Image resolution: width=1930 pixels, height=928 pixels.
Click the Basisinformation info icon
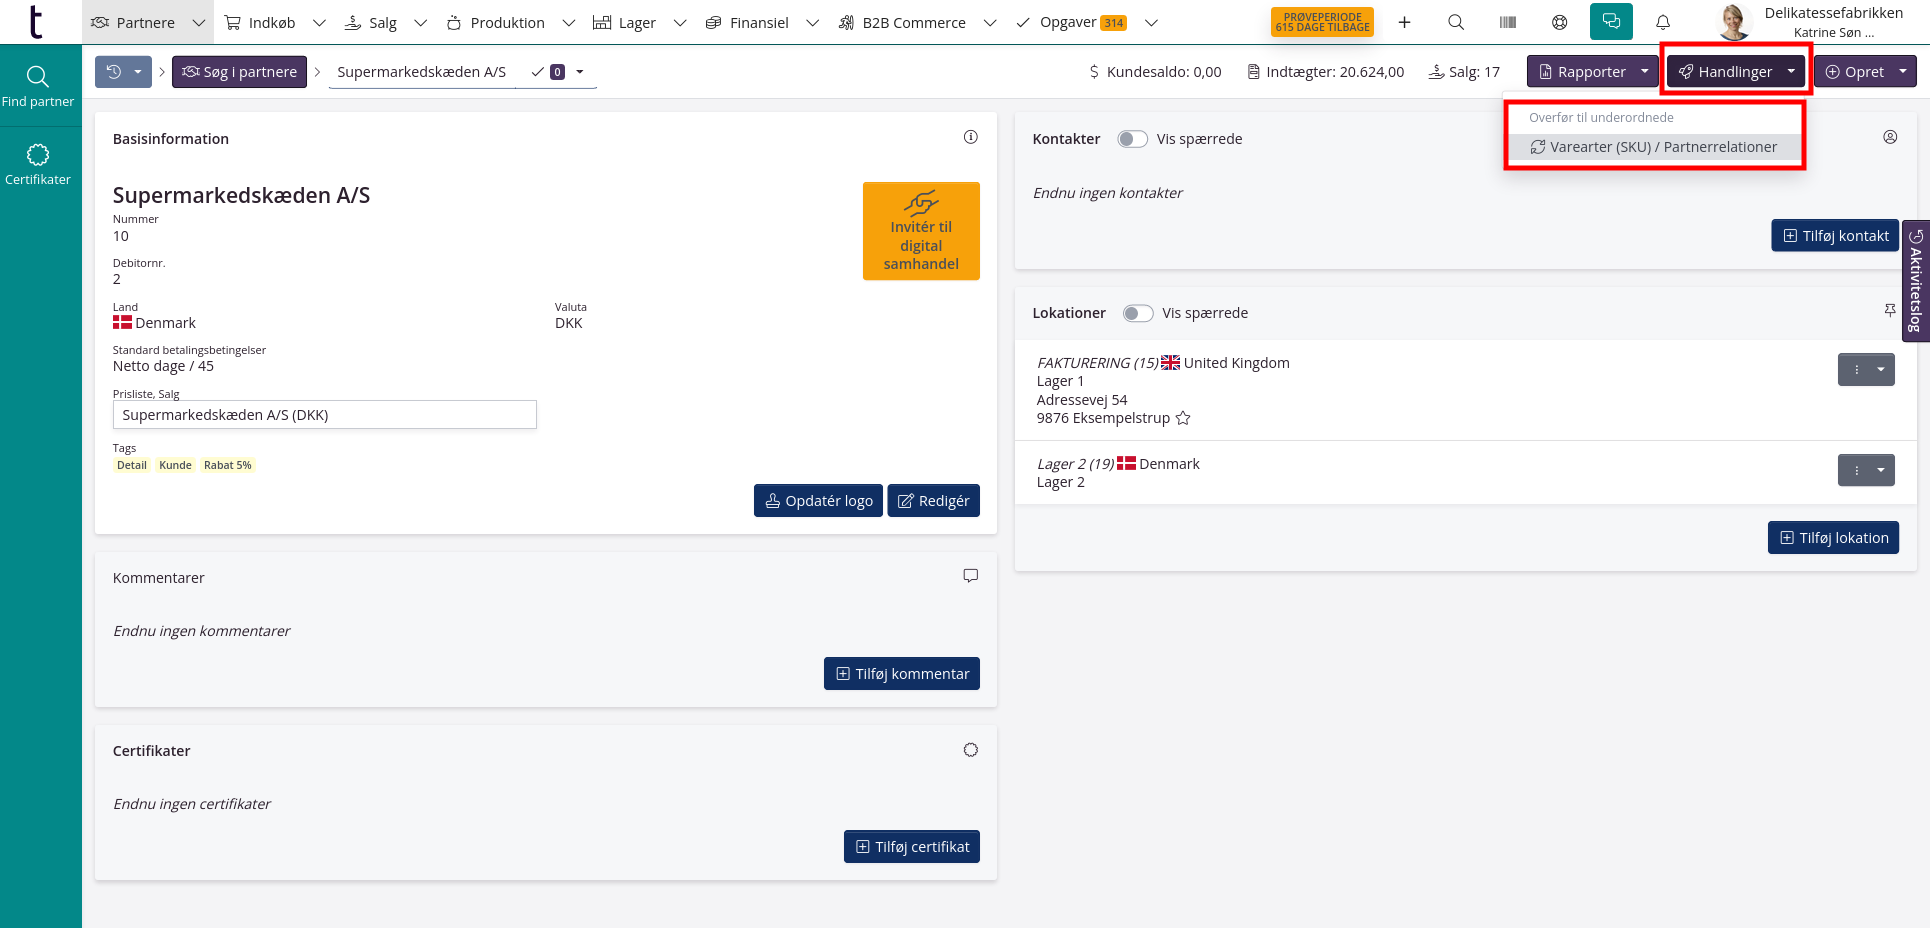pyautogui.click(x=970, y=138)
